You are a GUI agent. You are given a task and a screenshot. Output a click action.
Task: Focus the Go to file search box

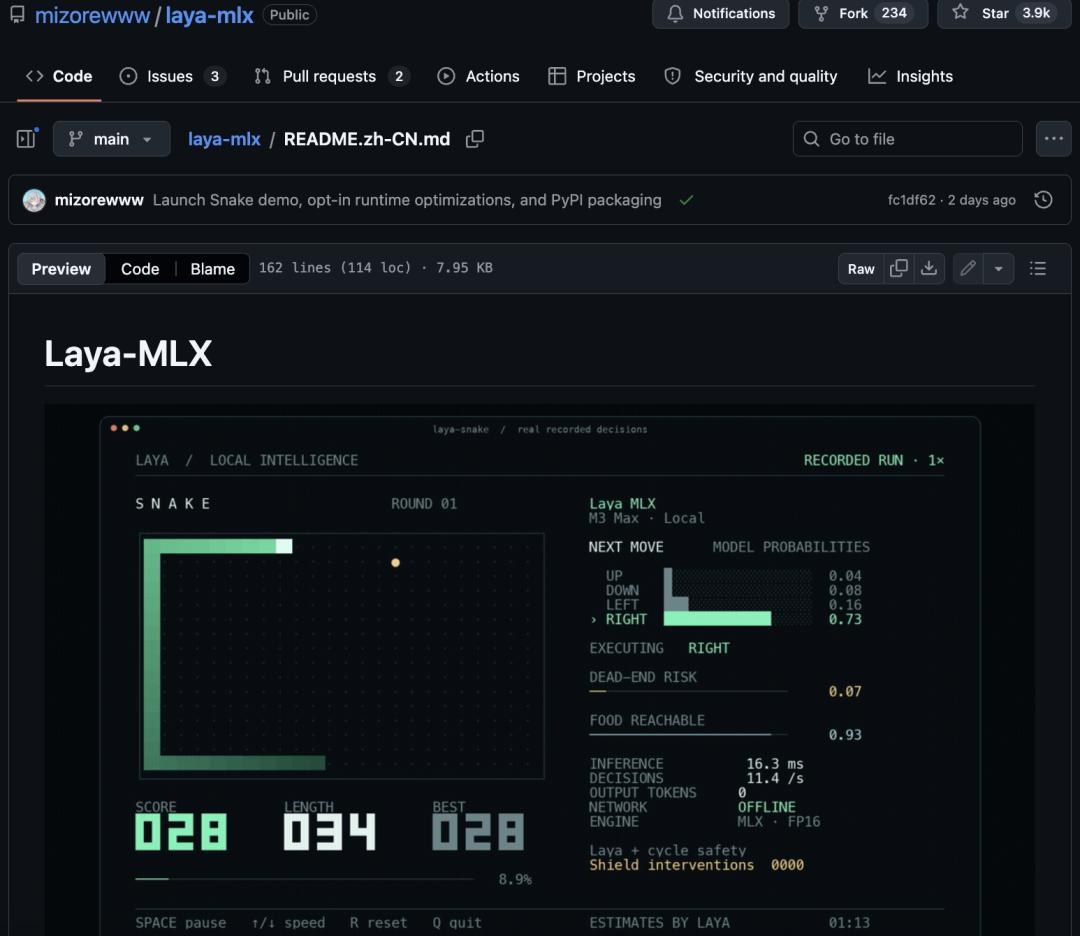(x=907, y=139)
